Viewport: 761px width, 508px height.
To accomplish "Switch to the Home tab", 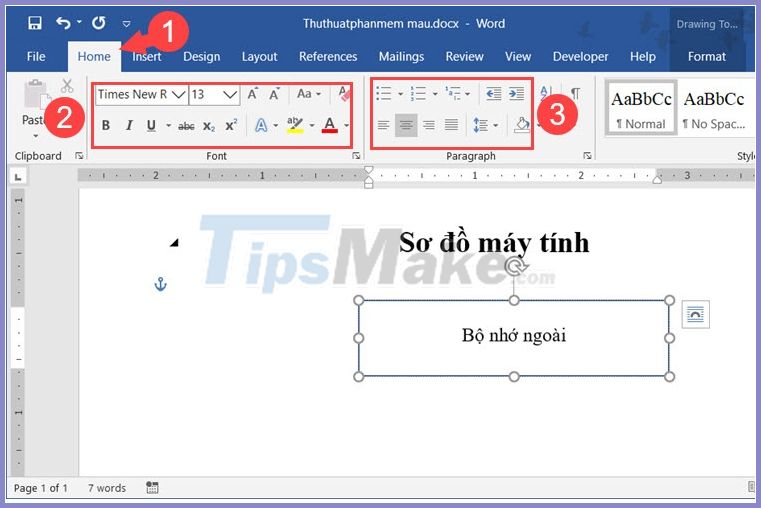I will point(94,57).
